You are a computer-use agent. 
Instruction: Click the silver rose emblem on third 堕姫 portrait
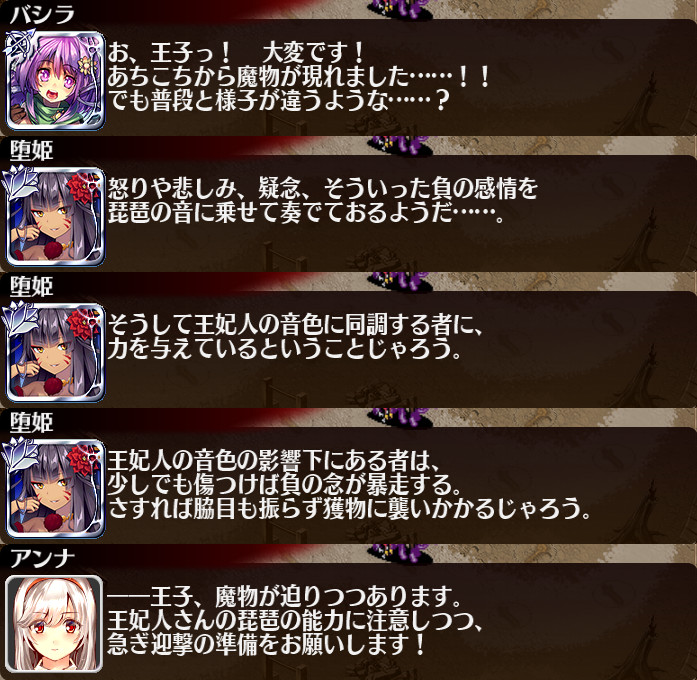[x=20, y=453]
